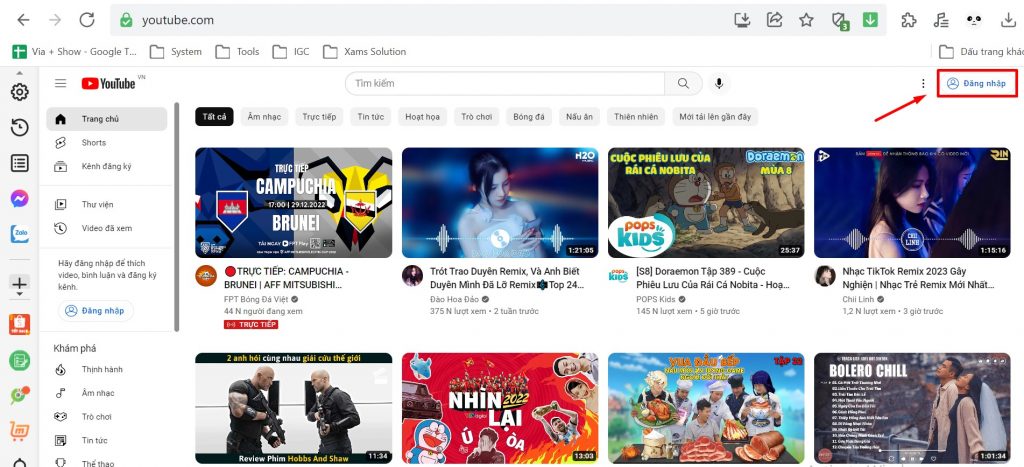Select the Trực tiếp filter chip

319,116
